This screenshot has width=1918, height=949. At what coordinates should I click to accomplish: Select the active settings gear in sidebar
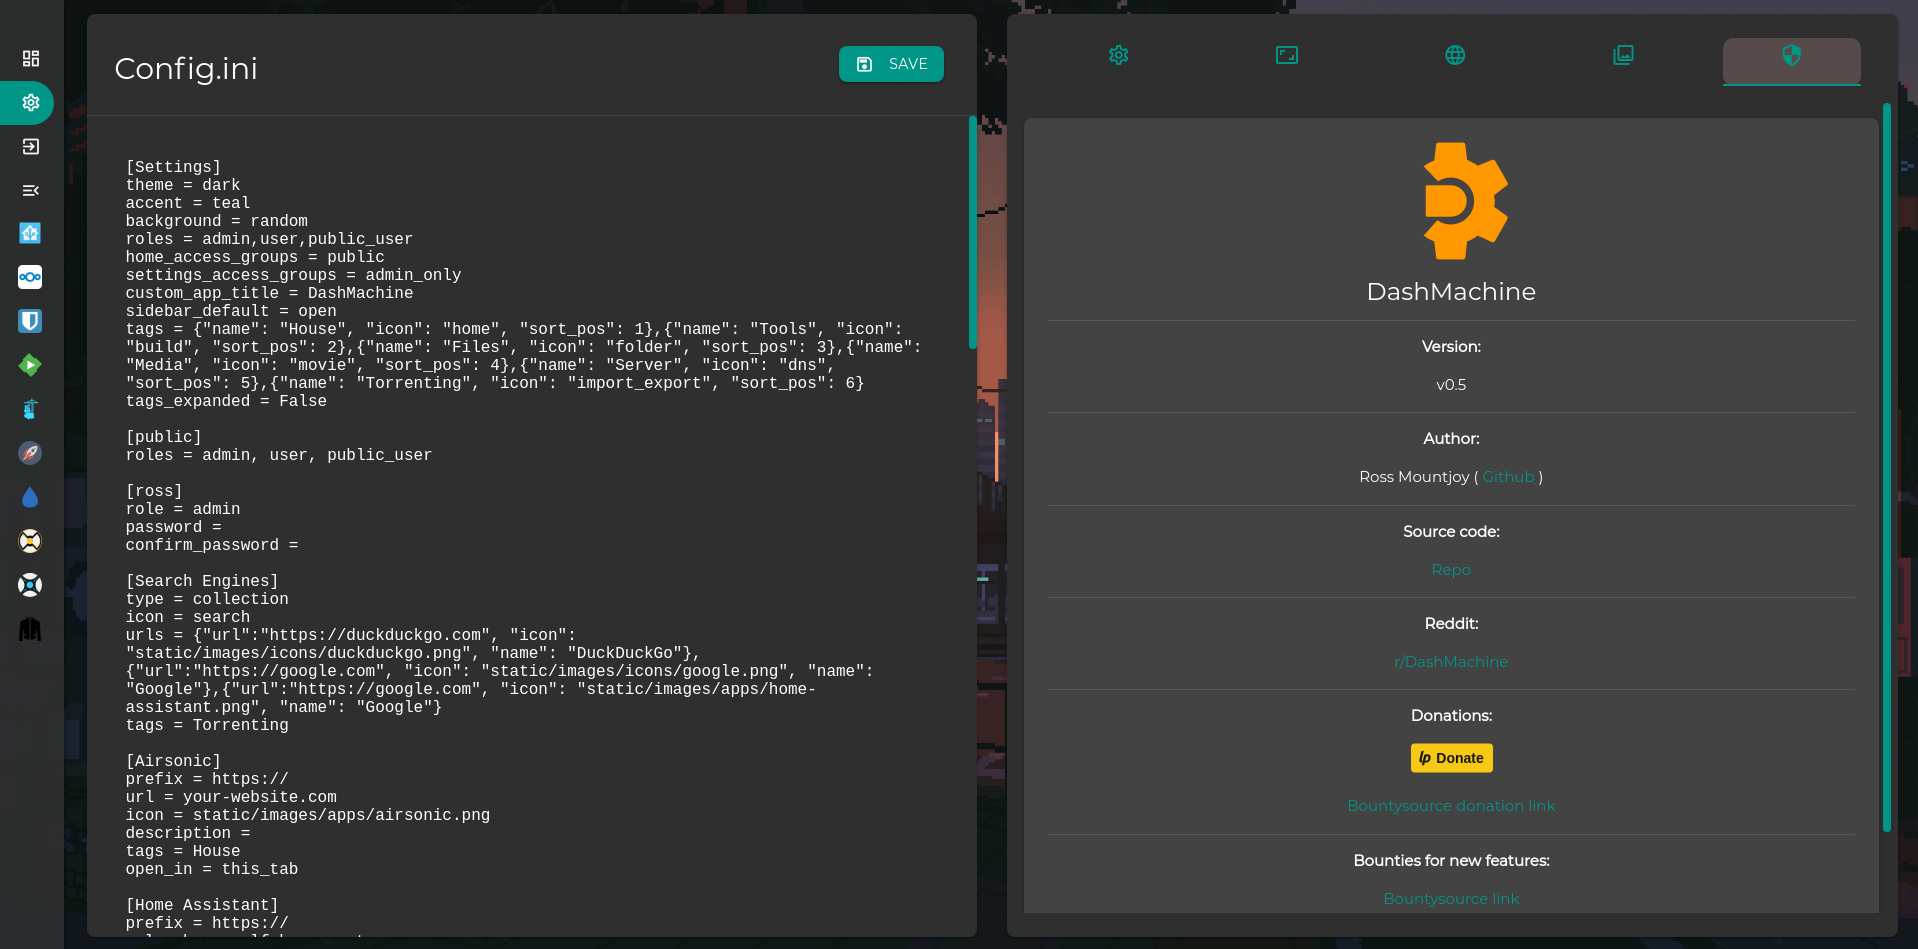click(29, 103)
